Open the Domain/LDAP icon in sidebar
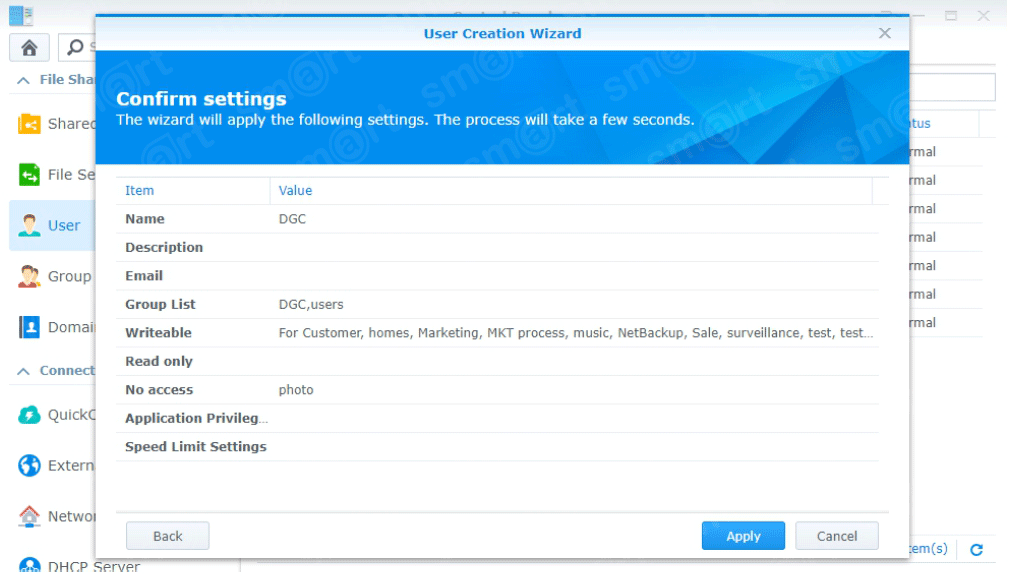The height and width of the screenshot is (585, 1009). 29,327
